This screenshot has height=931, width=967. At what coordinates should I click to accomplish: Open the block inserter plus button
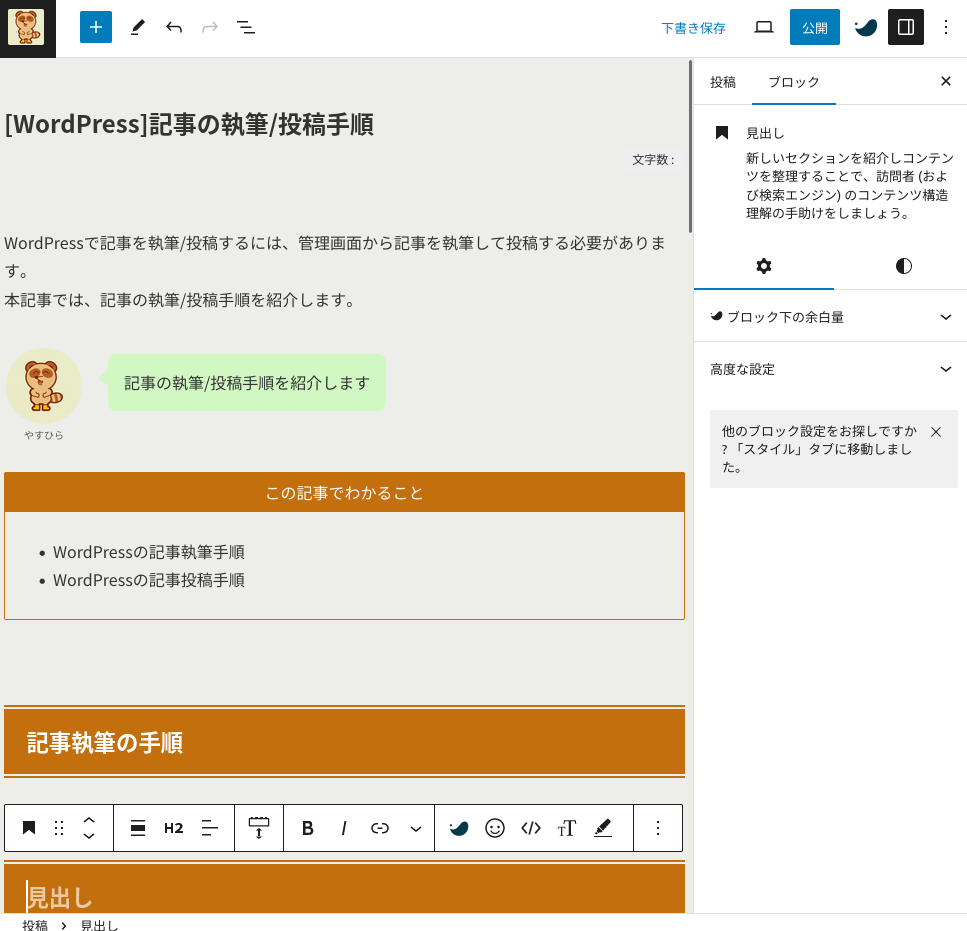click(x=96, y=27)
